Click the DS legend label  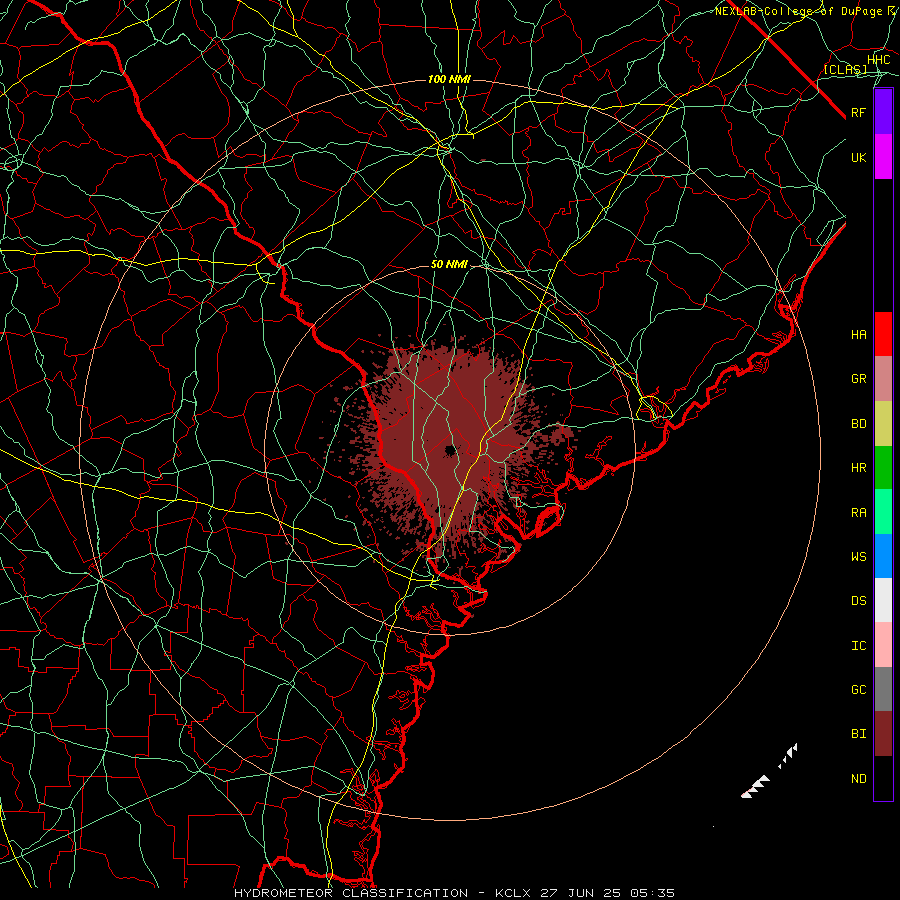coord(858,601)
